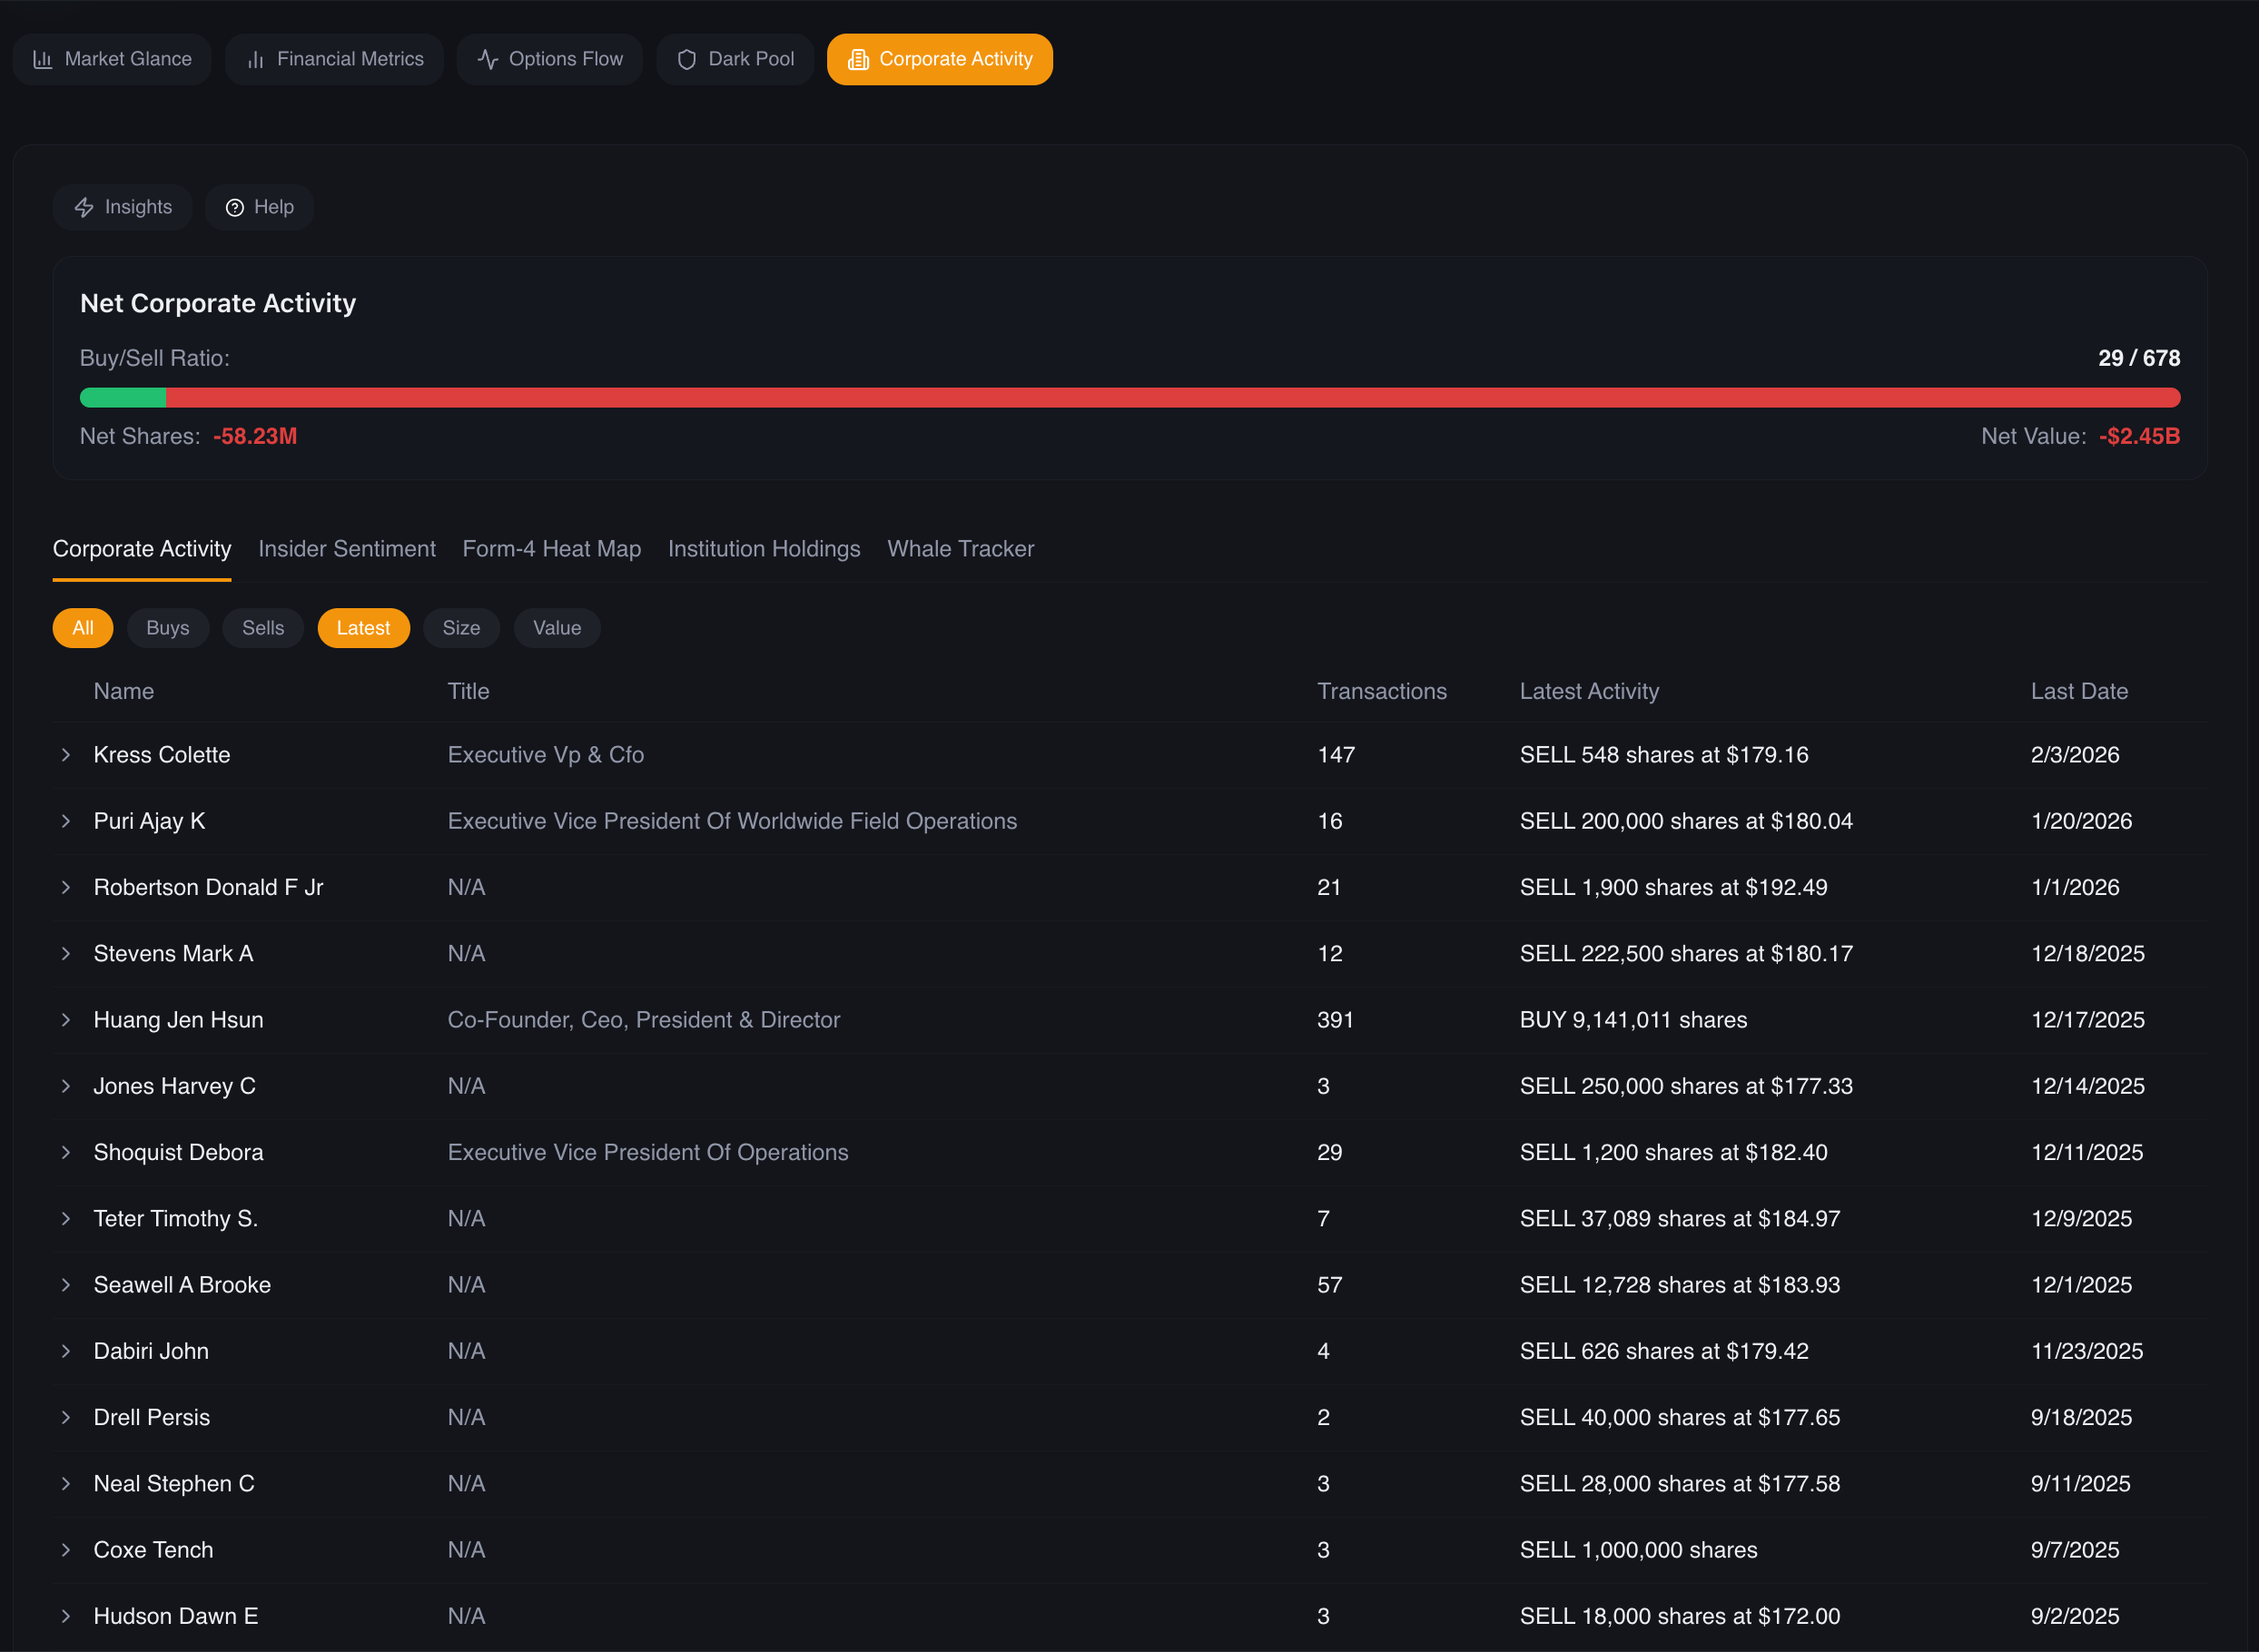This screenshot has height=1652, width=2259.
Task: Open the Whale Tracker tab
Action: (960, 548)
